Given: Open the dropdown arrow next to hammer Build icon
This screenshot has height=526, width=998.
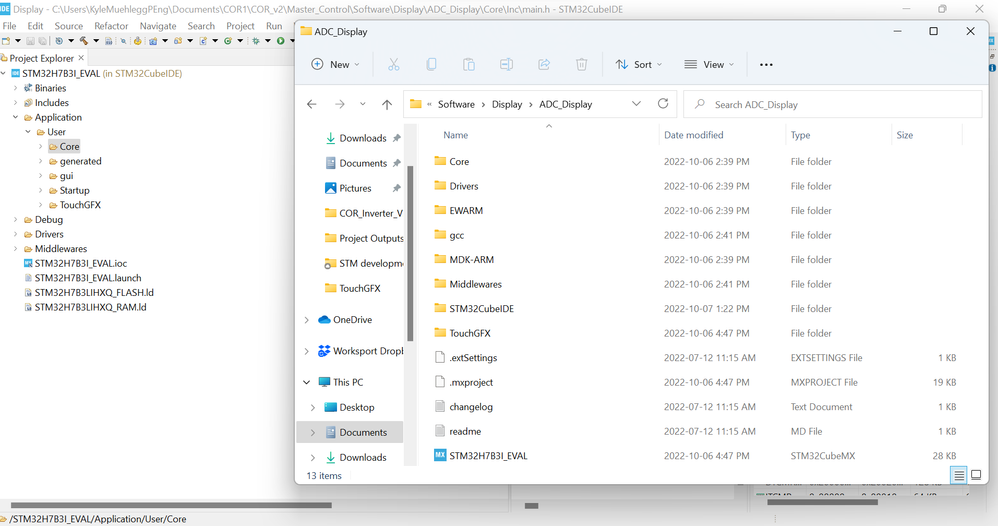Looking at the screenshot, I should pyautogui.click(x=96, y=41).
